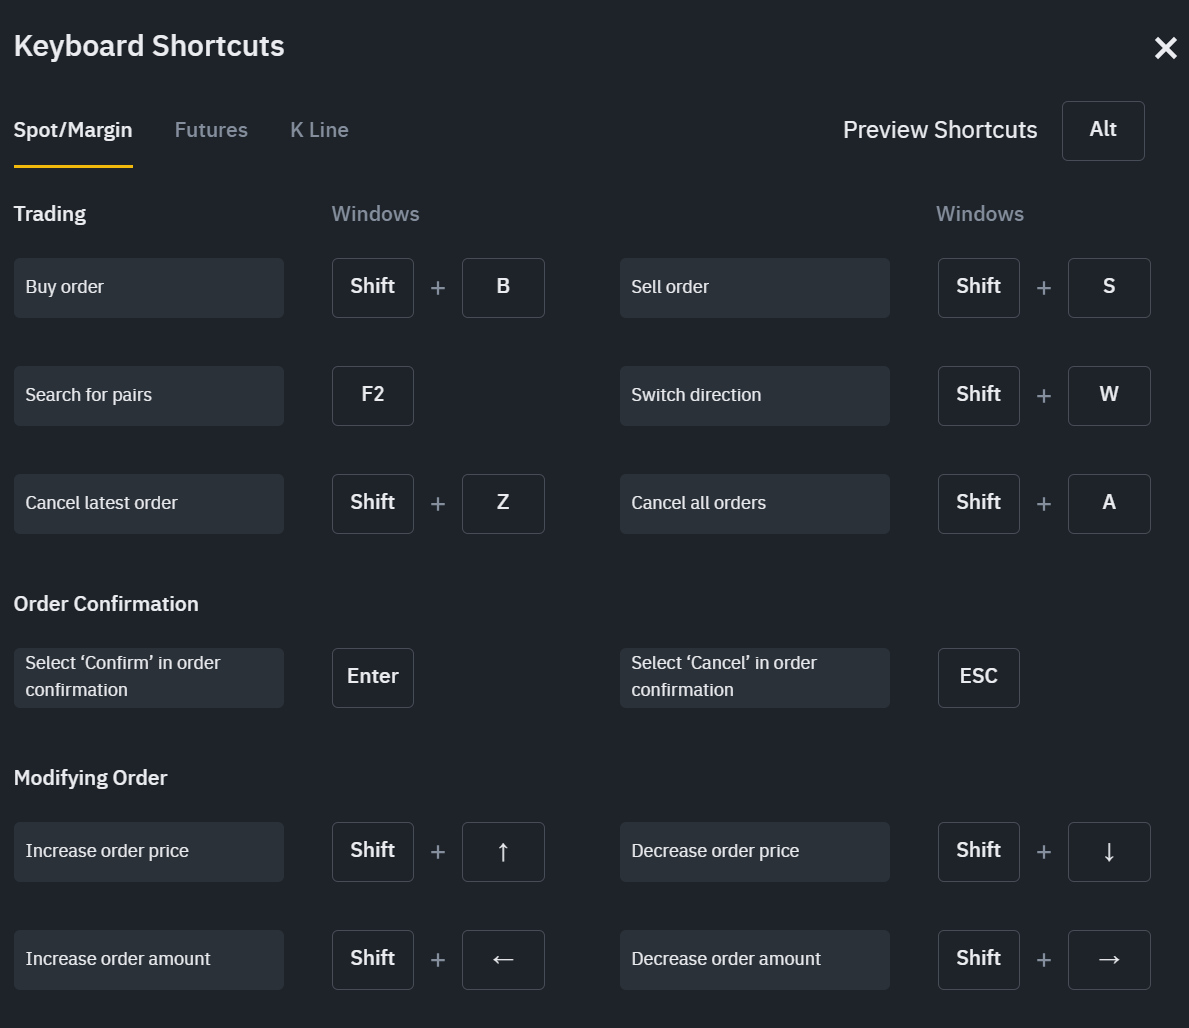Click the Decrease order amount label
The height and width of the screenshot is (1028, 1189).
[755, 960]
